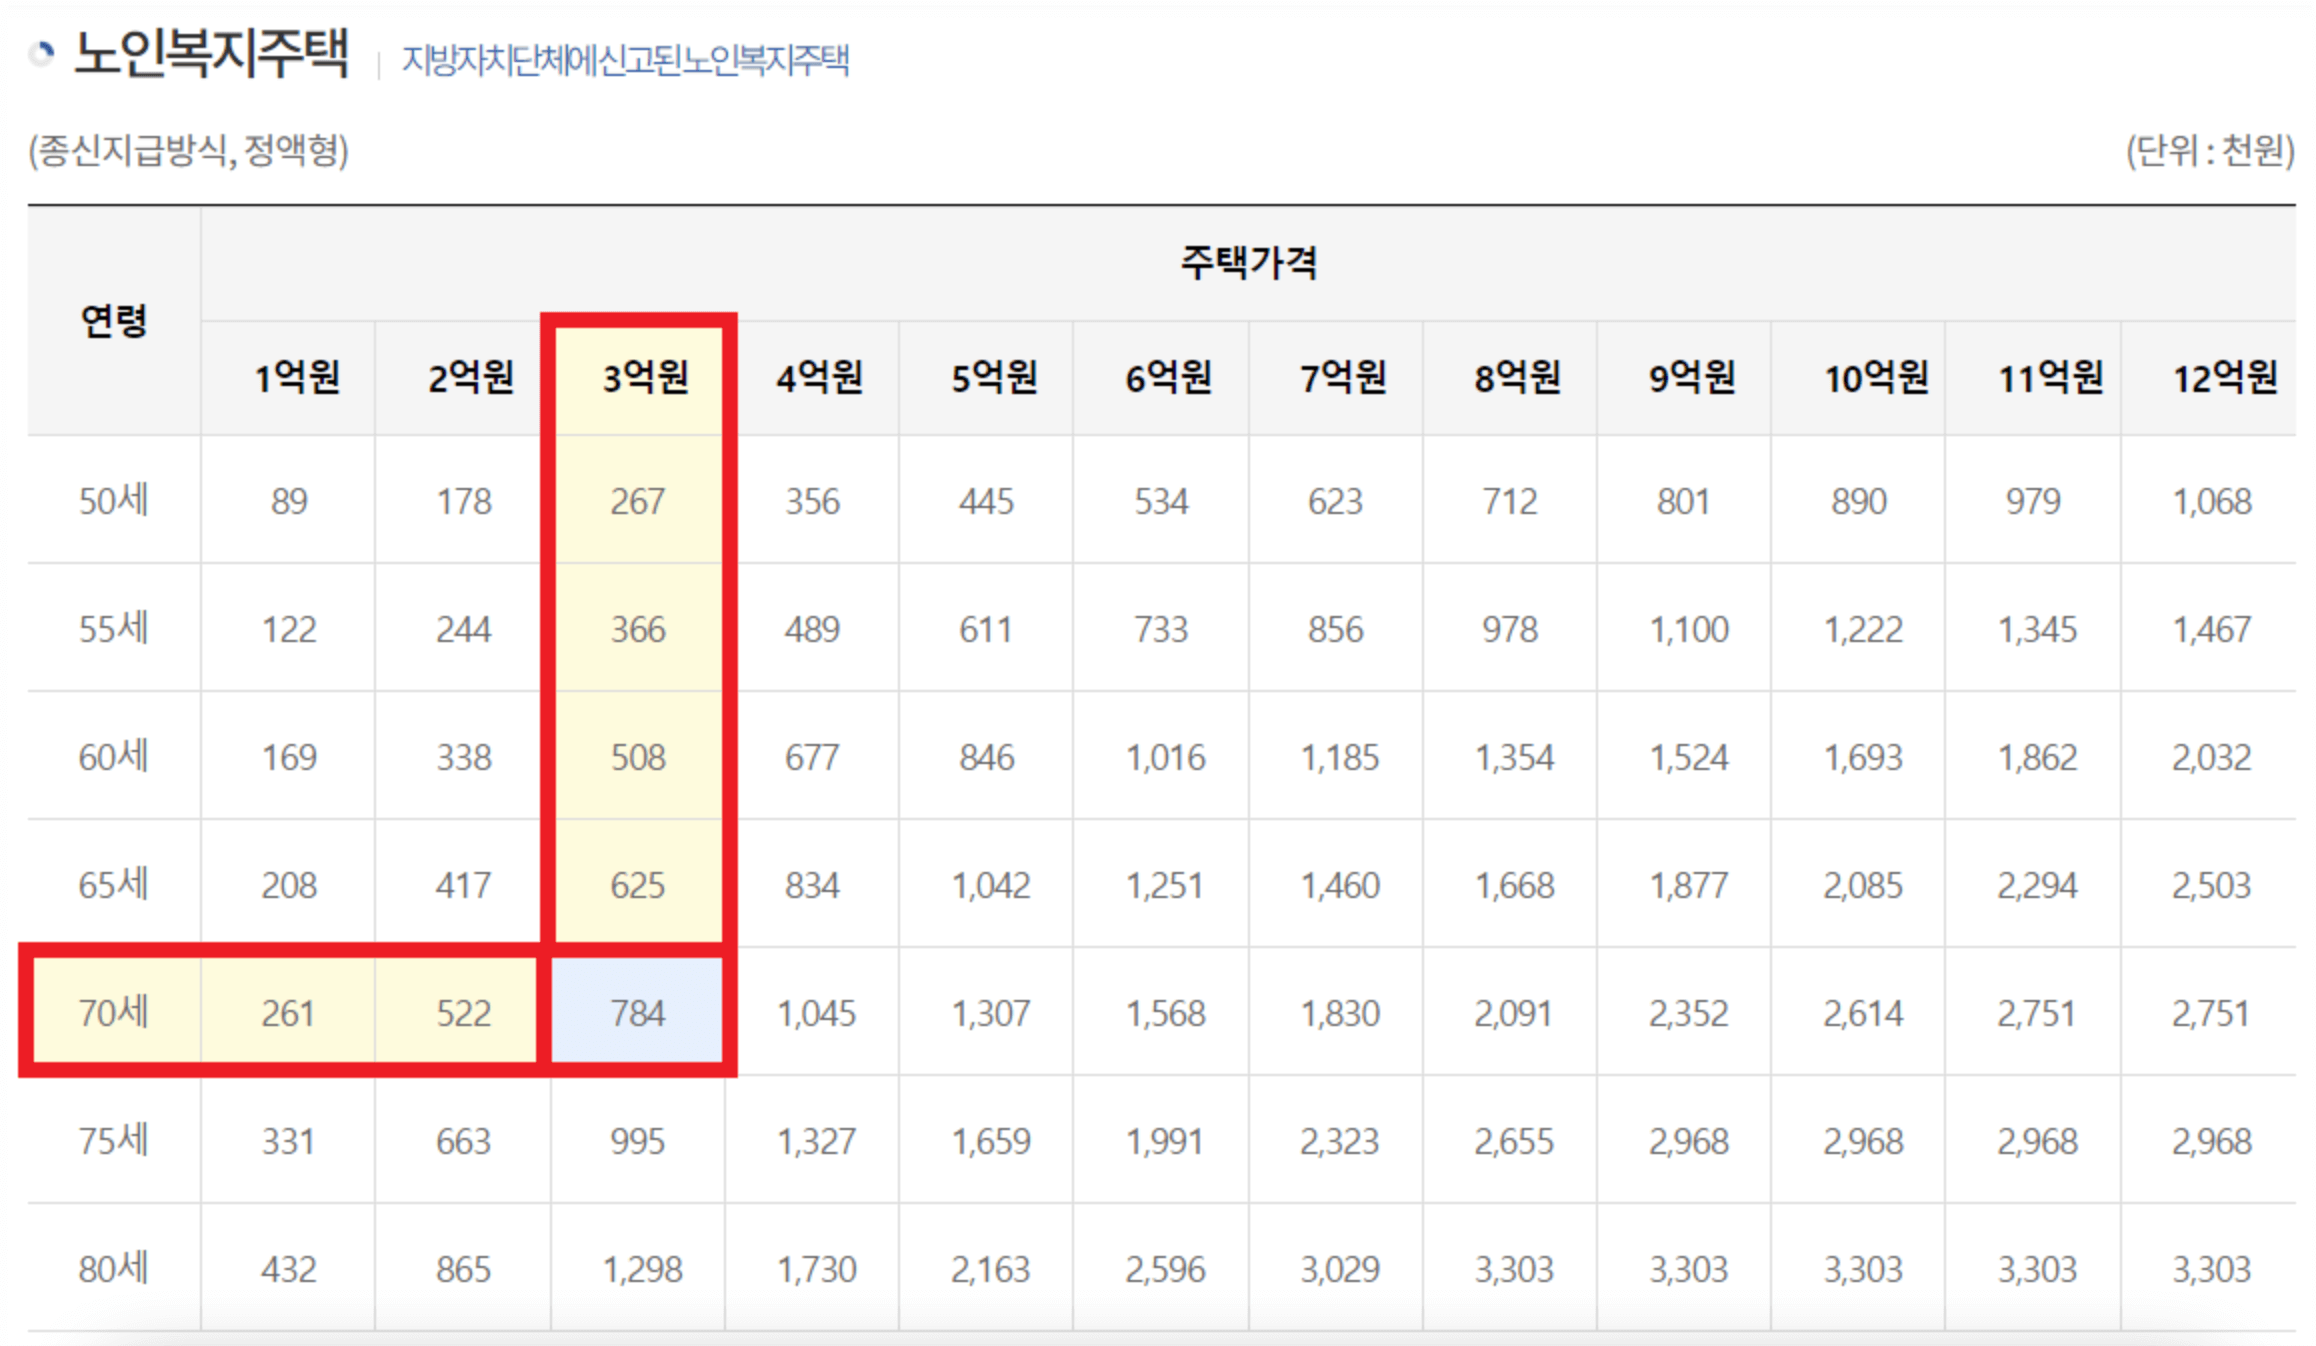Click the 연령 column header

114,320
